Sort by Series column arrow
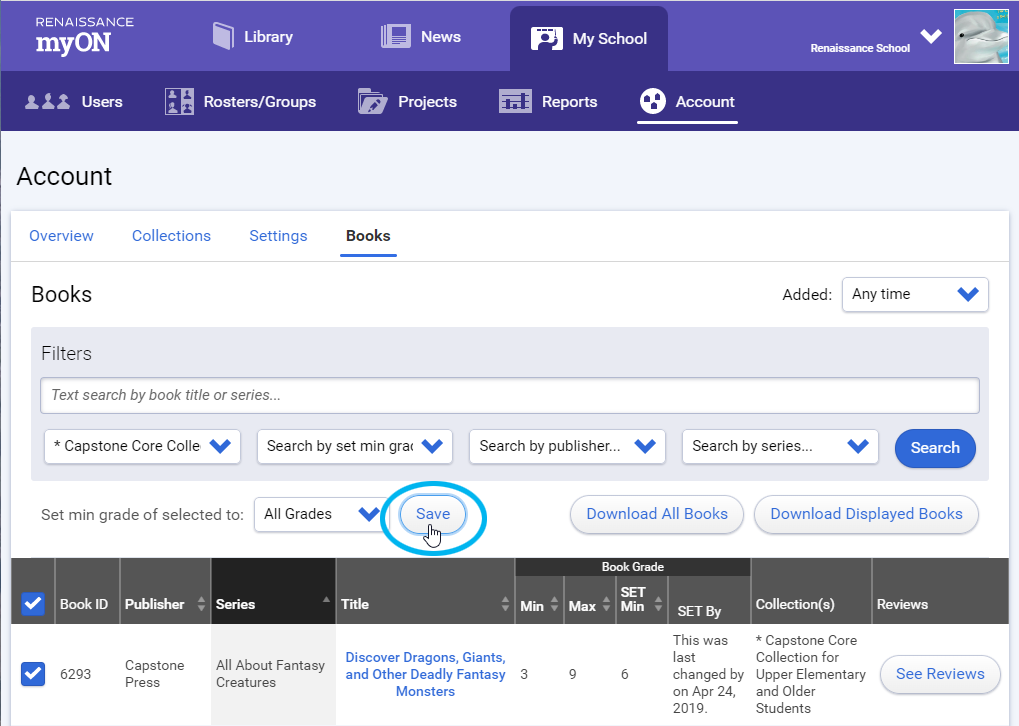The height and width of the screenshot is (726, 1019). click(x=326, y=599)
